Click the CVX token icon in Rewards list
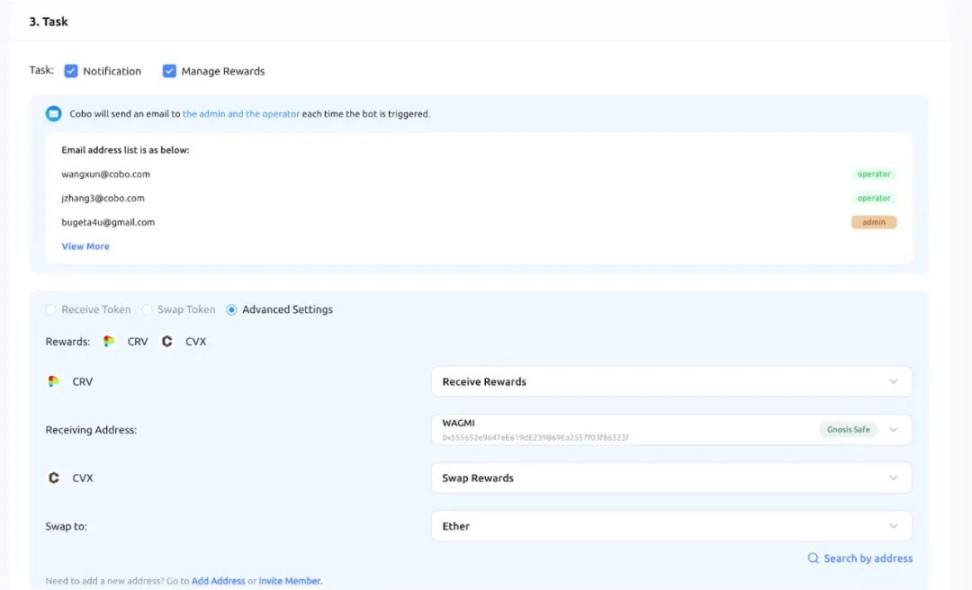This screenshot has width=972, height=590. [x=167, y=341]
